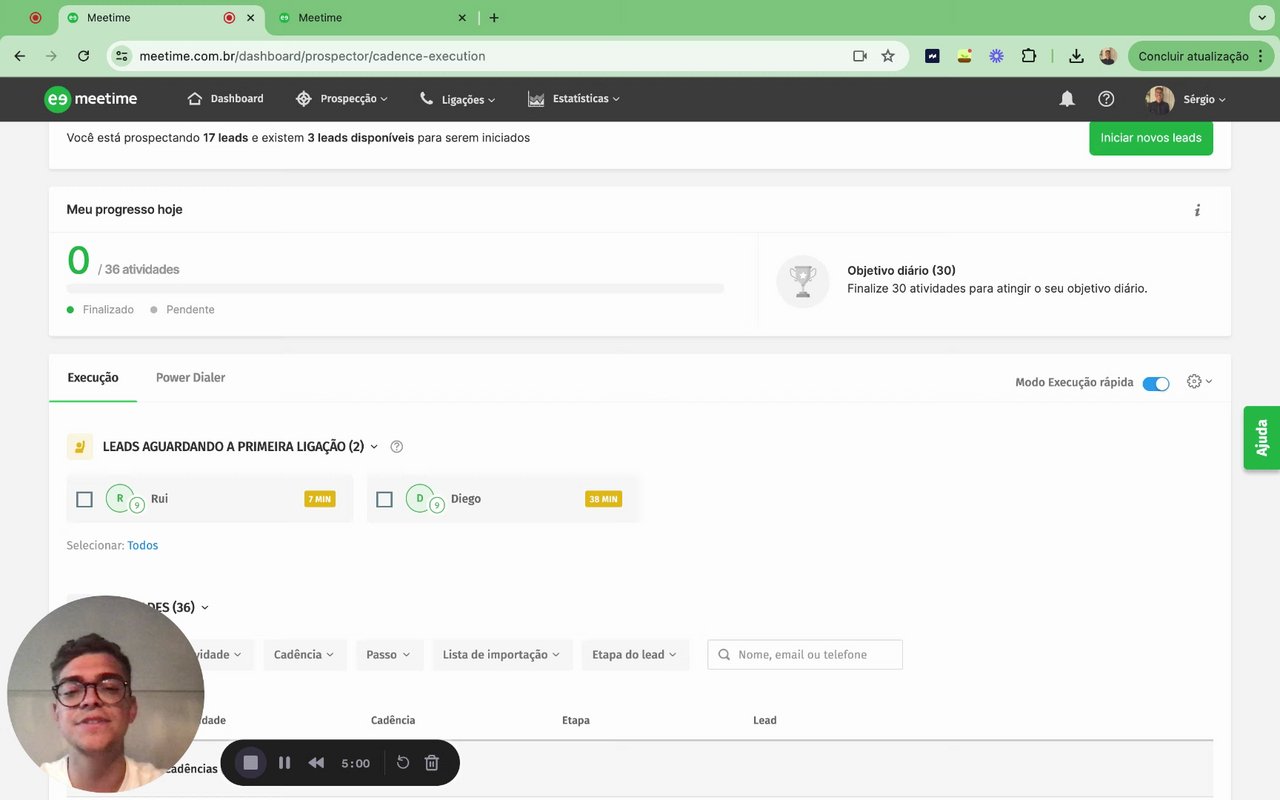Screen dimensions: 1280x800
Task: Click Concluir atualização button
Action: coord(1199,56)
